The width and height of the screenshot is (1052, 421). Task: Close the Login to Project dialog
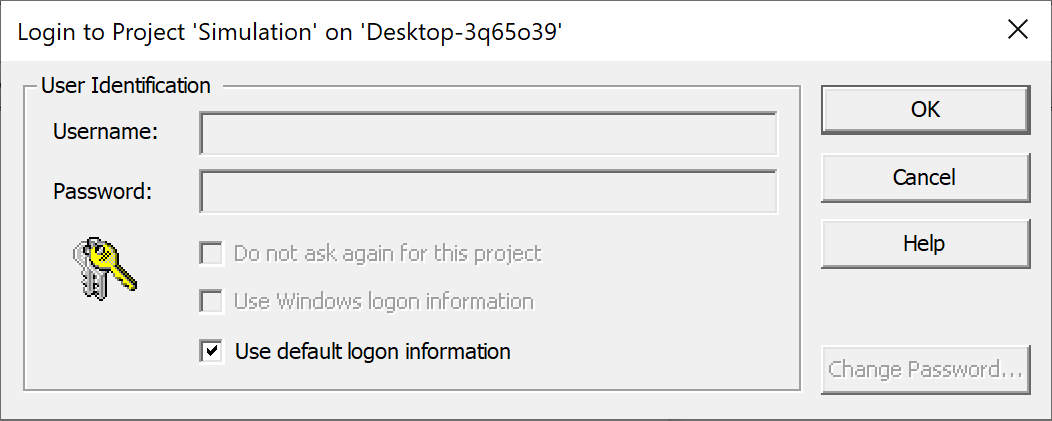(1018, 30)
